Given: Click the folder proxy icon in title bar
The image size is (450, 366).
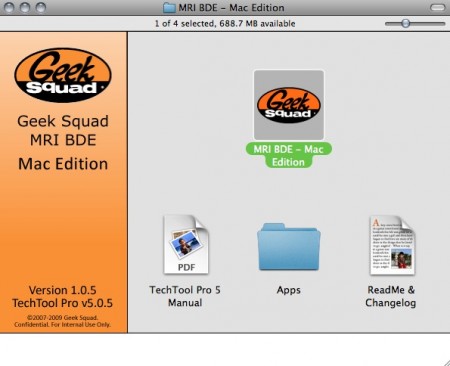Looking at the screenshot, I should [x=169, y=7].
